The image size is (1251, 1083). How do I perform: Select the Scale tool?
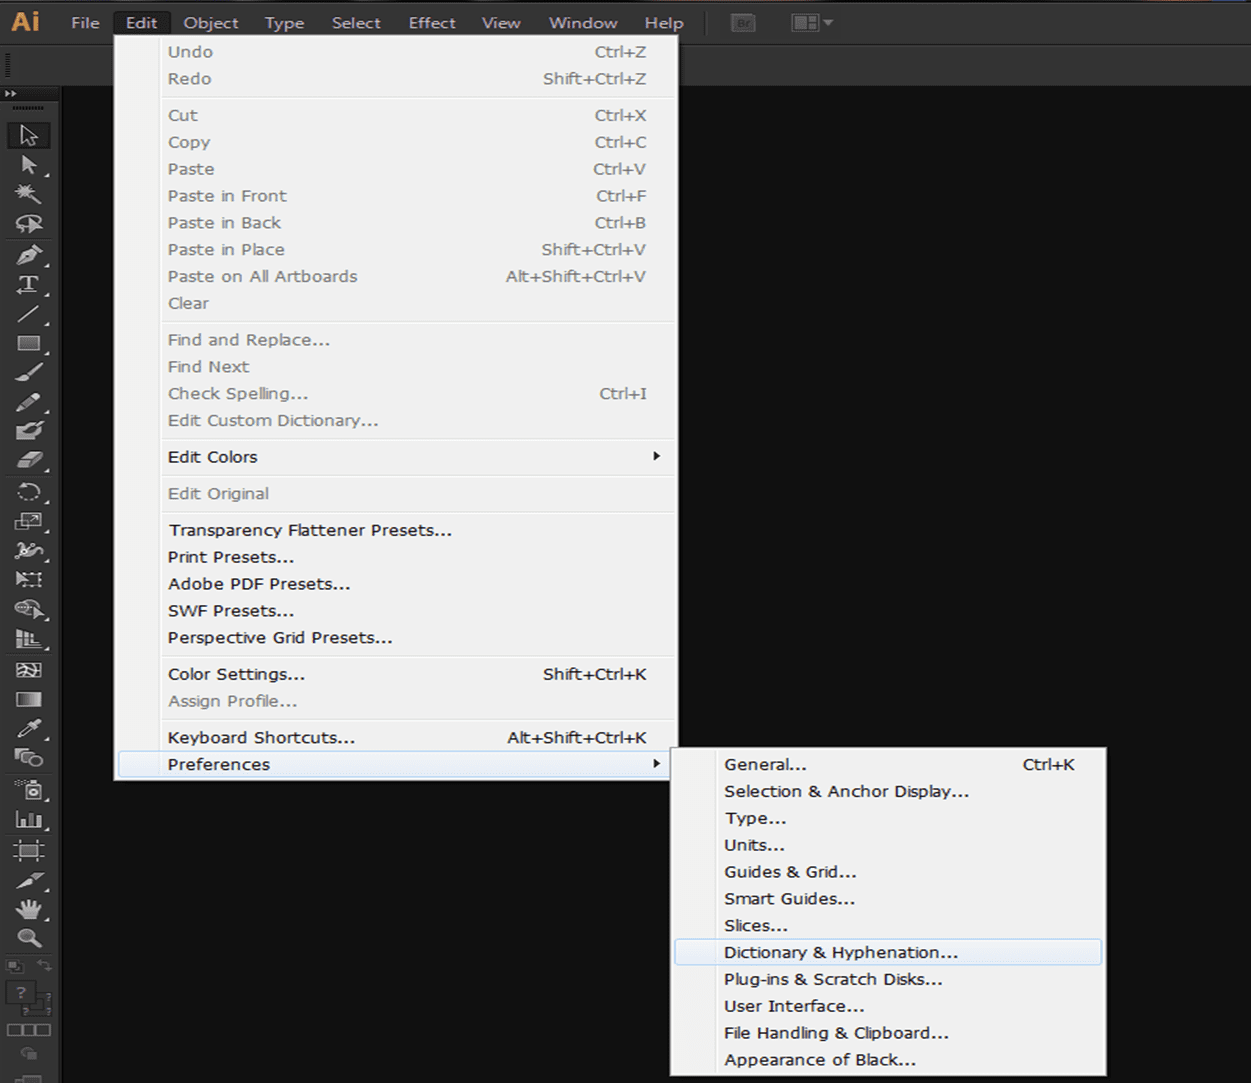point(29,521)
